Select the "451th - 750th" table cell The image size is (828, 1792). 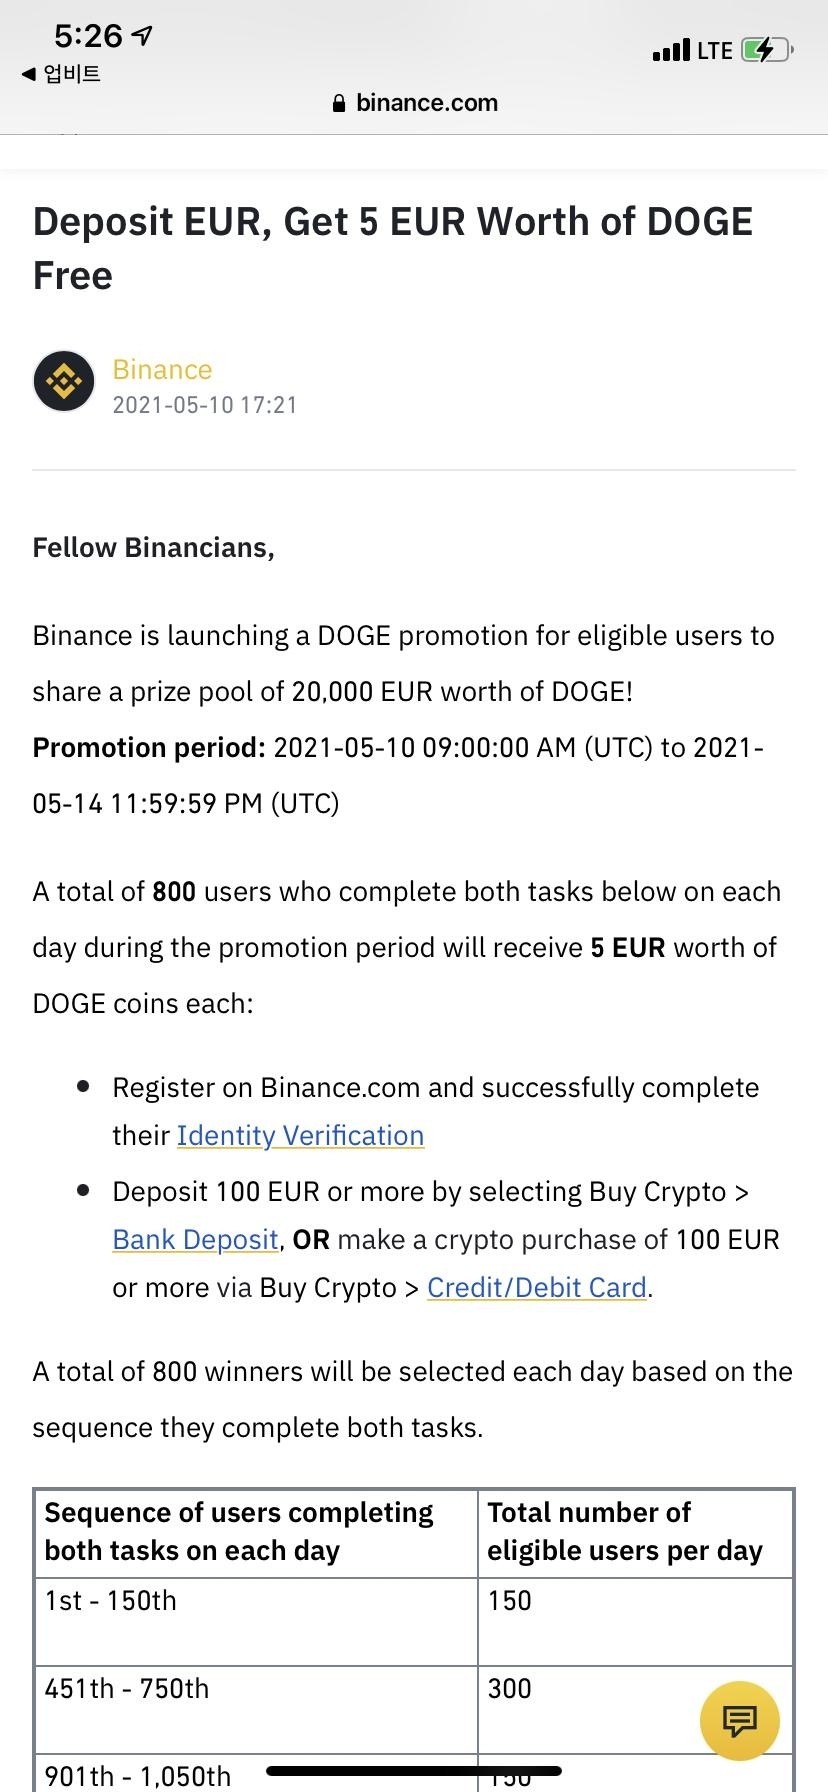[x=255, y=1709]
